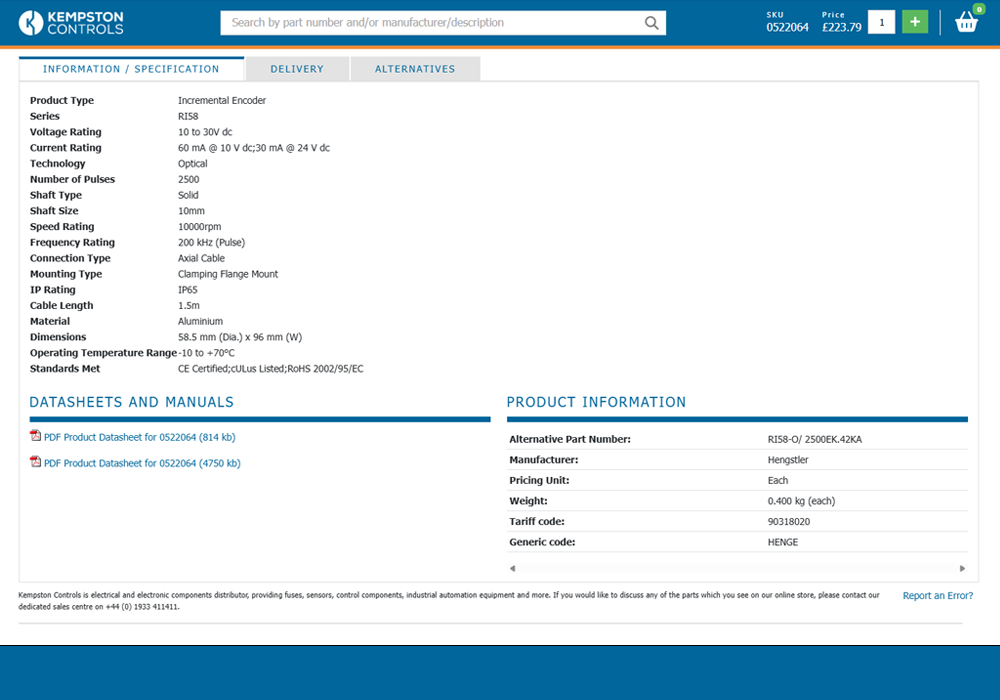This screenshot has height=700, width=1000.
Task: Click the Operating Temperature Range label
Action: (103, 353)
